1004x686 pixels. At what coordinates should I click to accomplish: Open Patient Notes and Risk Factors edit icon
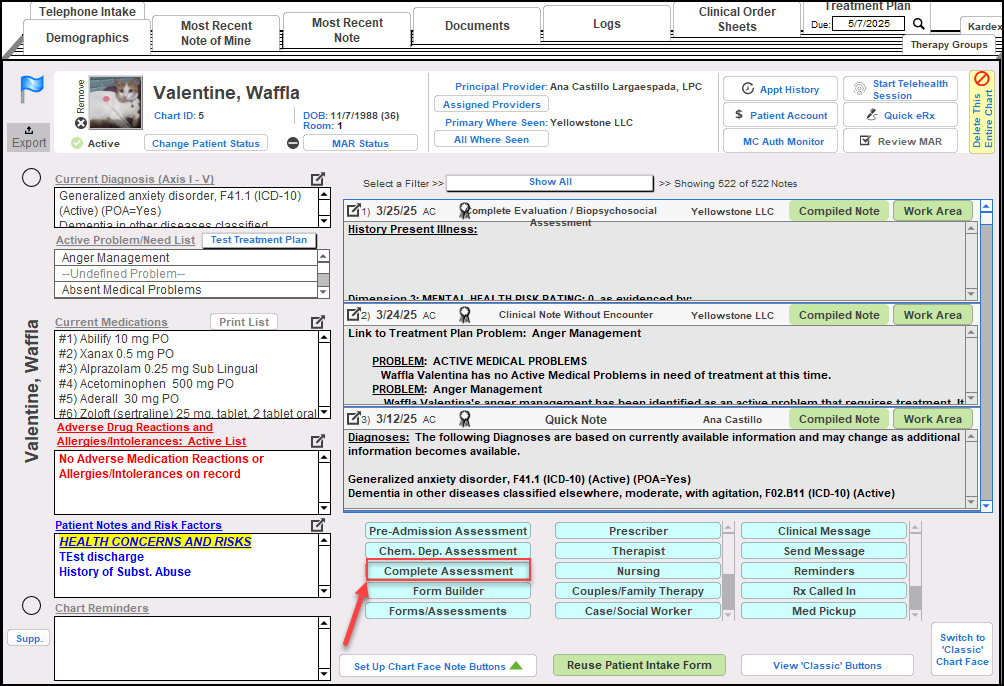click(318, 525)
